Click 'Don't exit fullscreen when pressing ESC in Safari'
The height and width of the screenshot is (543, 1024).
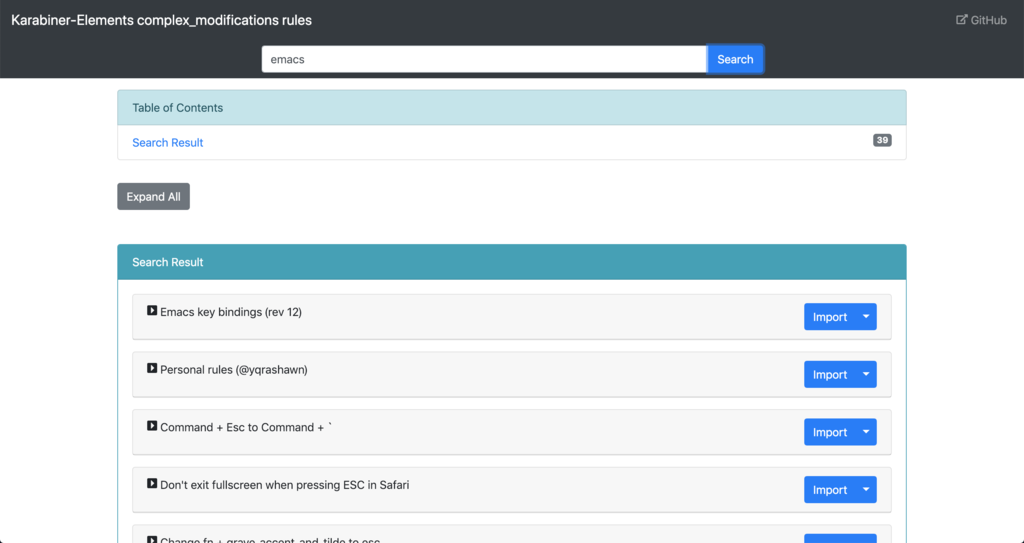tap(285, 485)
